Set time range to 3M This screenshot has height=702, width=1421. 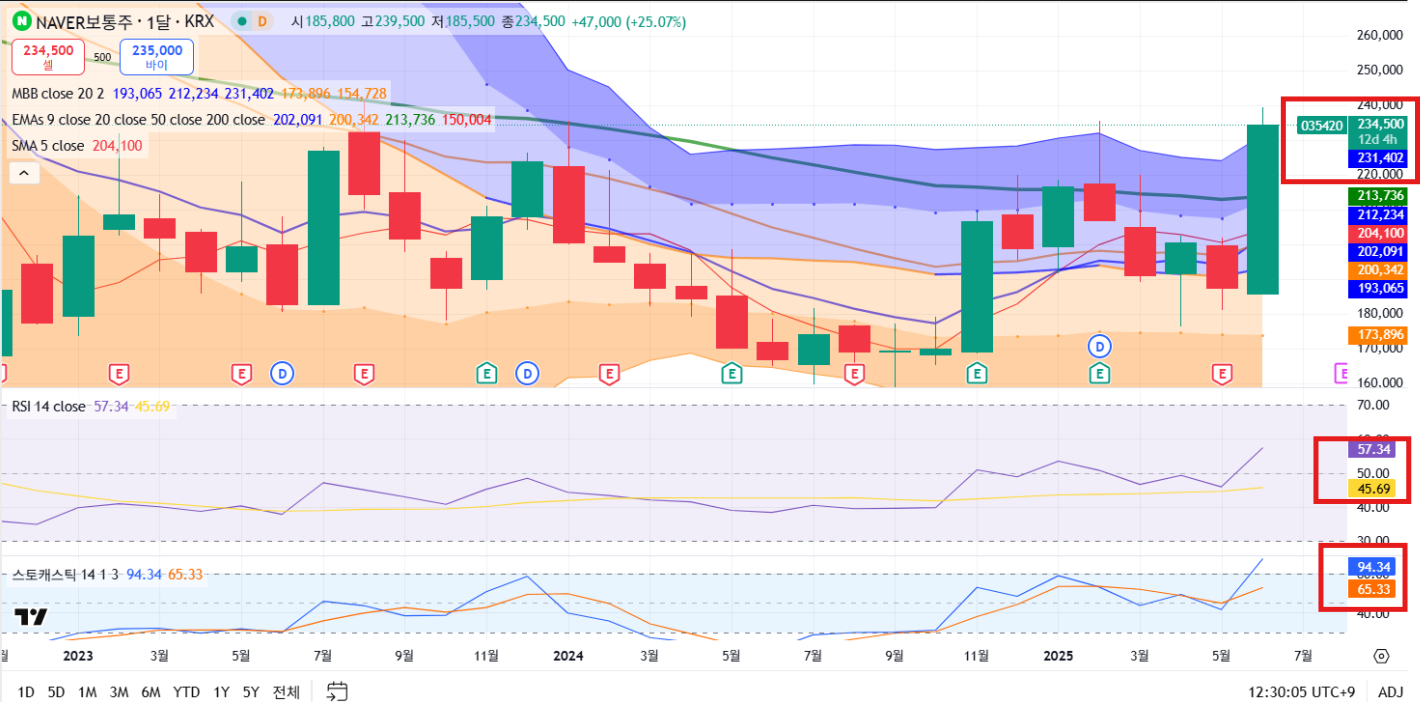click(x=119, y=691)
